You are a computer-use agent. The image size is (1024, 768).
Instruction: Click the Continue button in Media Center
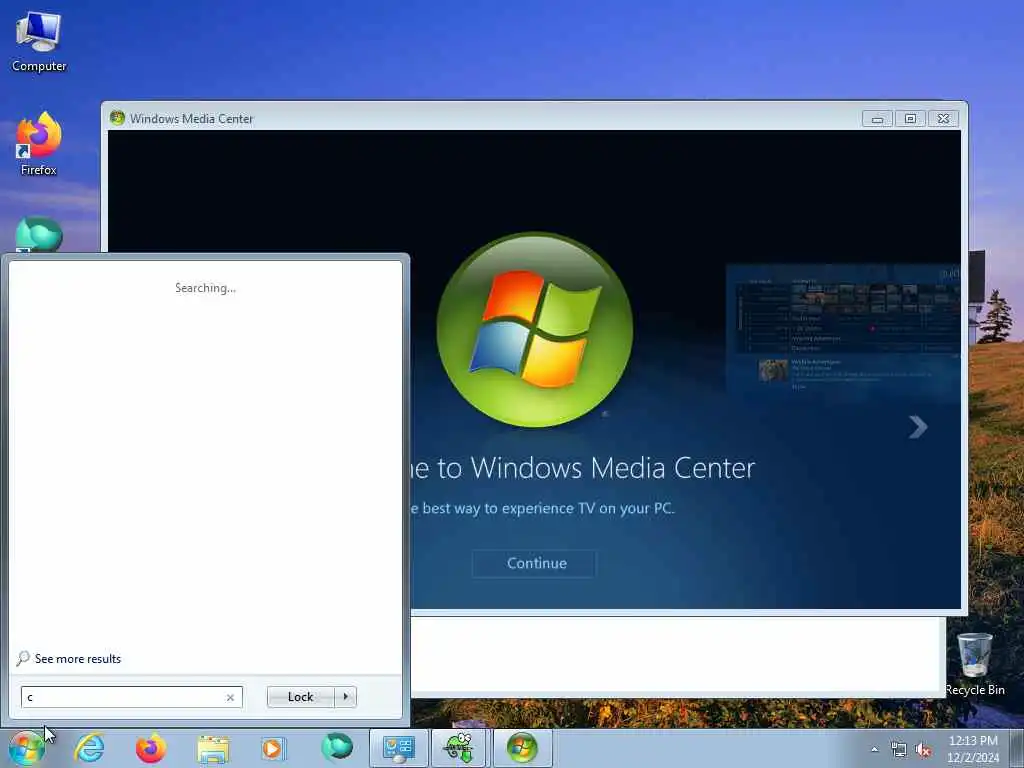pos(534,564)
